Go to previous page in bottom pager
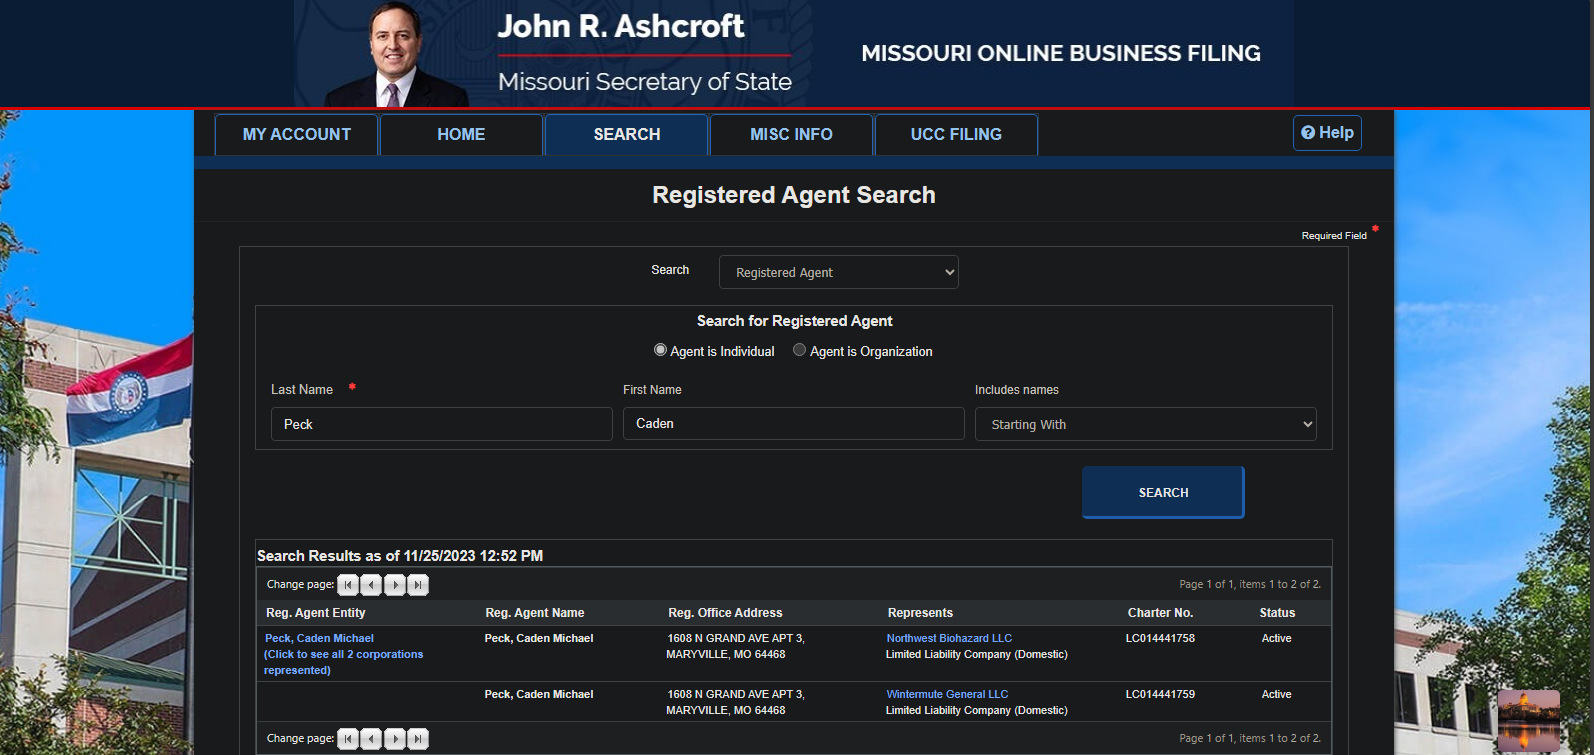This screenshot has height=755, width=1594. coord(371,739)
